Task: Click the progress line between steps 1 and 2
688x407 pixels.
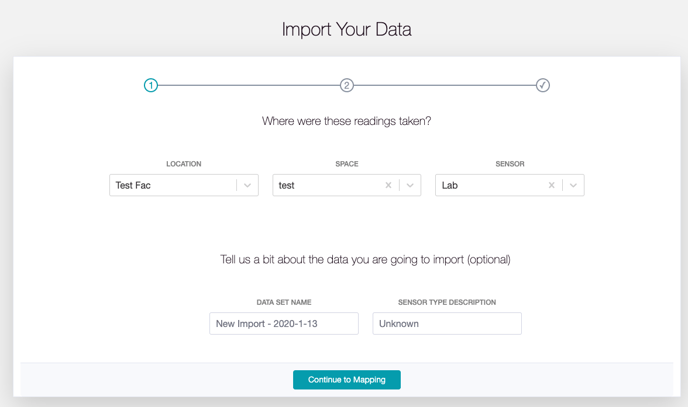Action: point(249,85)
